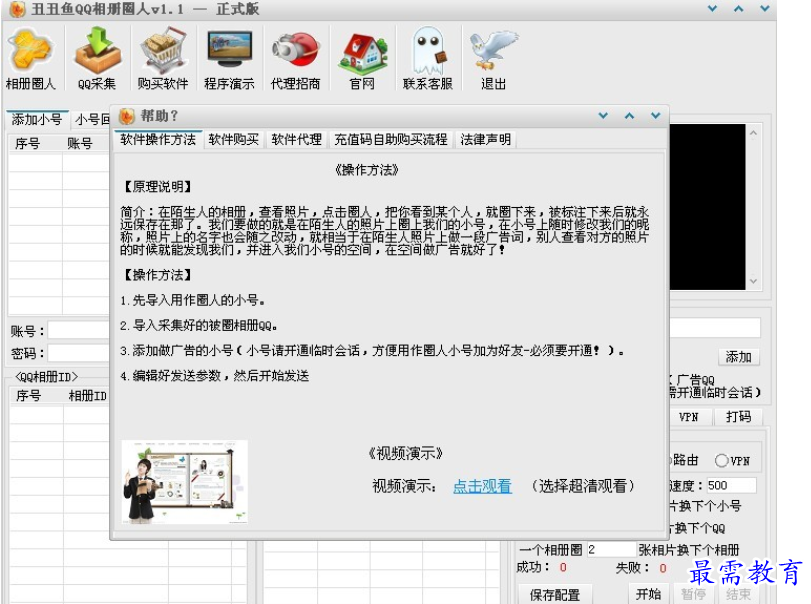Screen dimensions: 811x604
Task: Switch to the 软件代理 tab
Action: pyautogui.click(x=296, y=139)
